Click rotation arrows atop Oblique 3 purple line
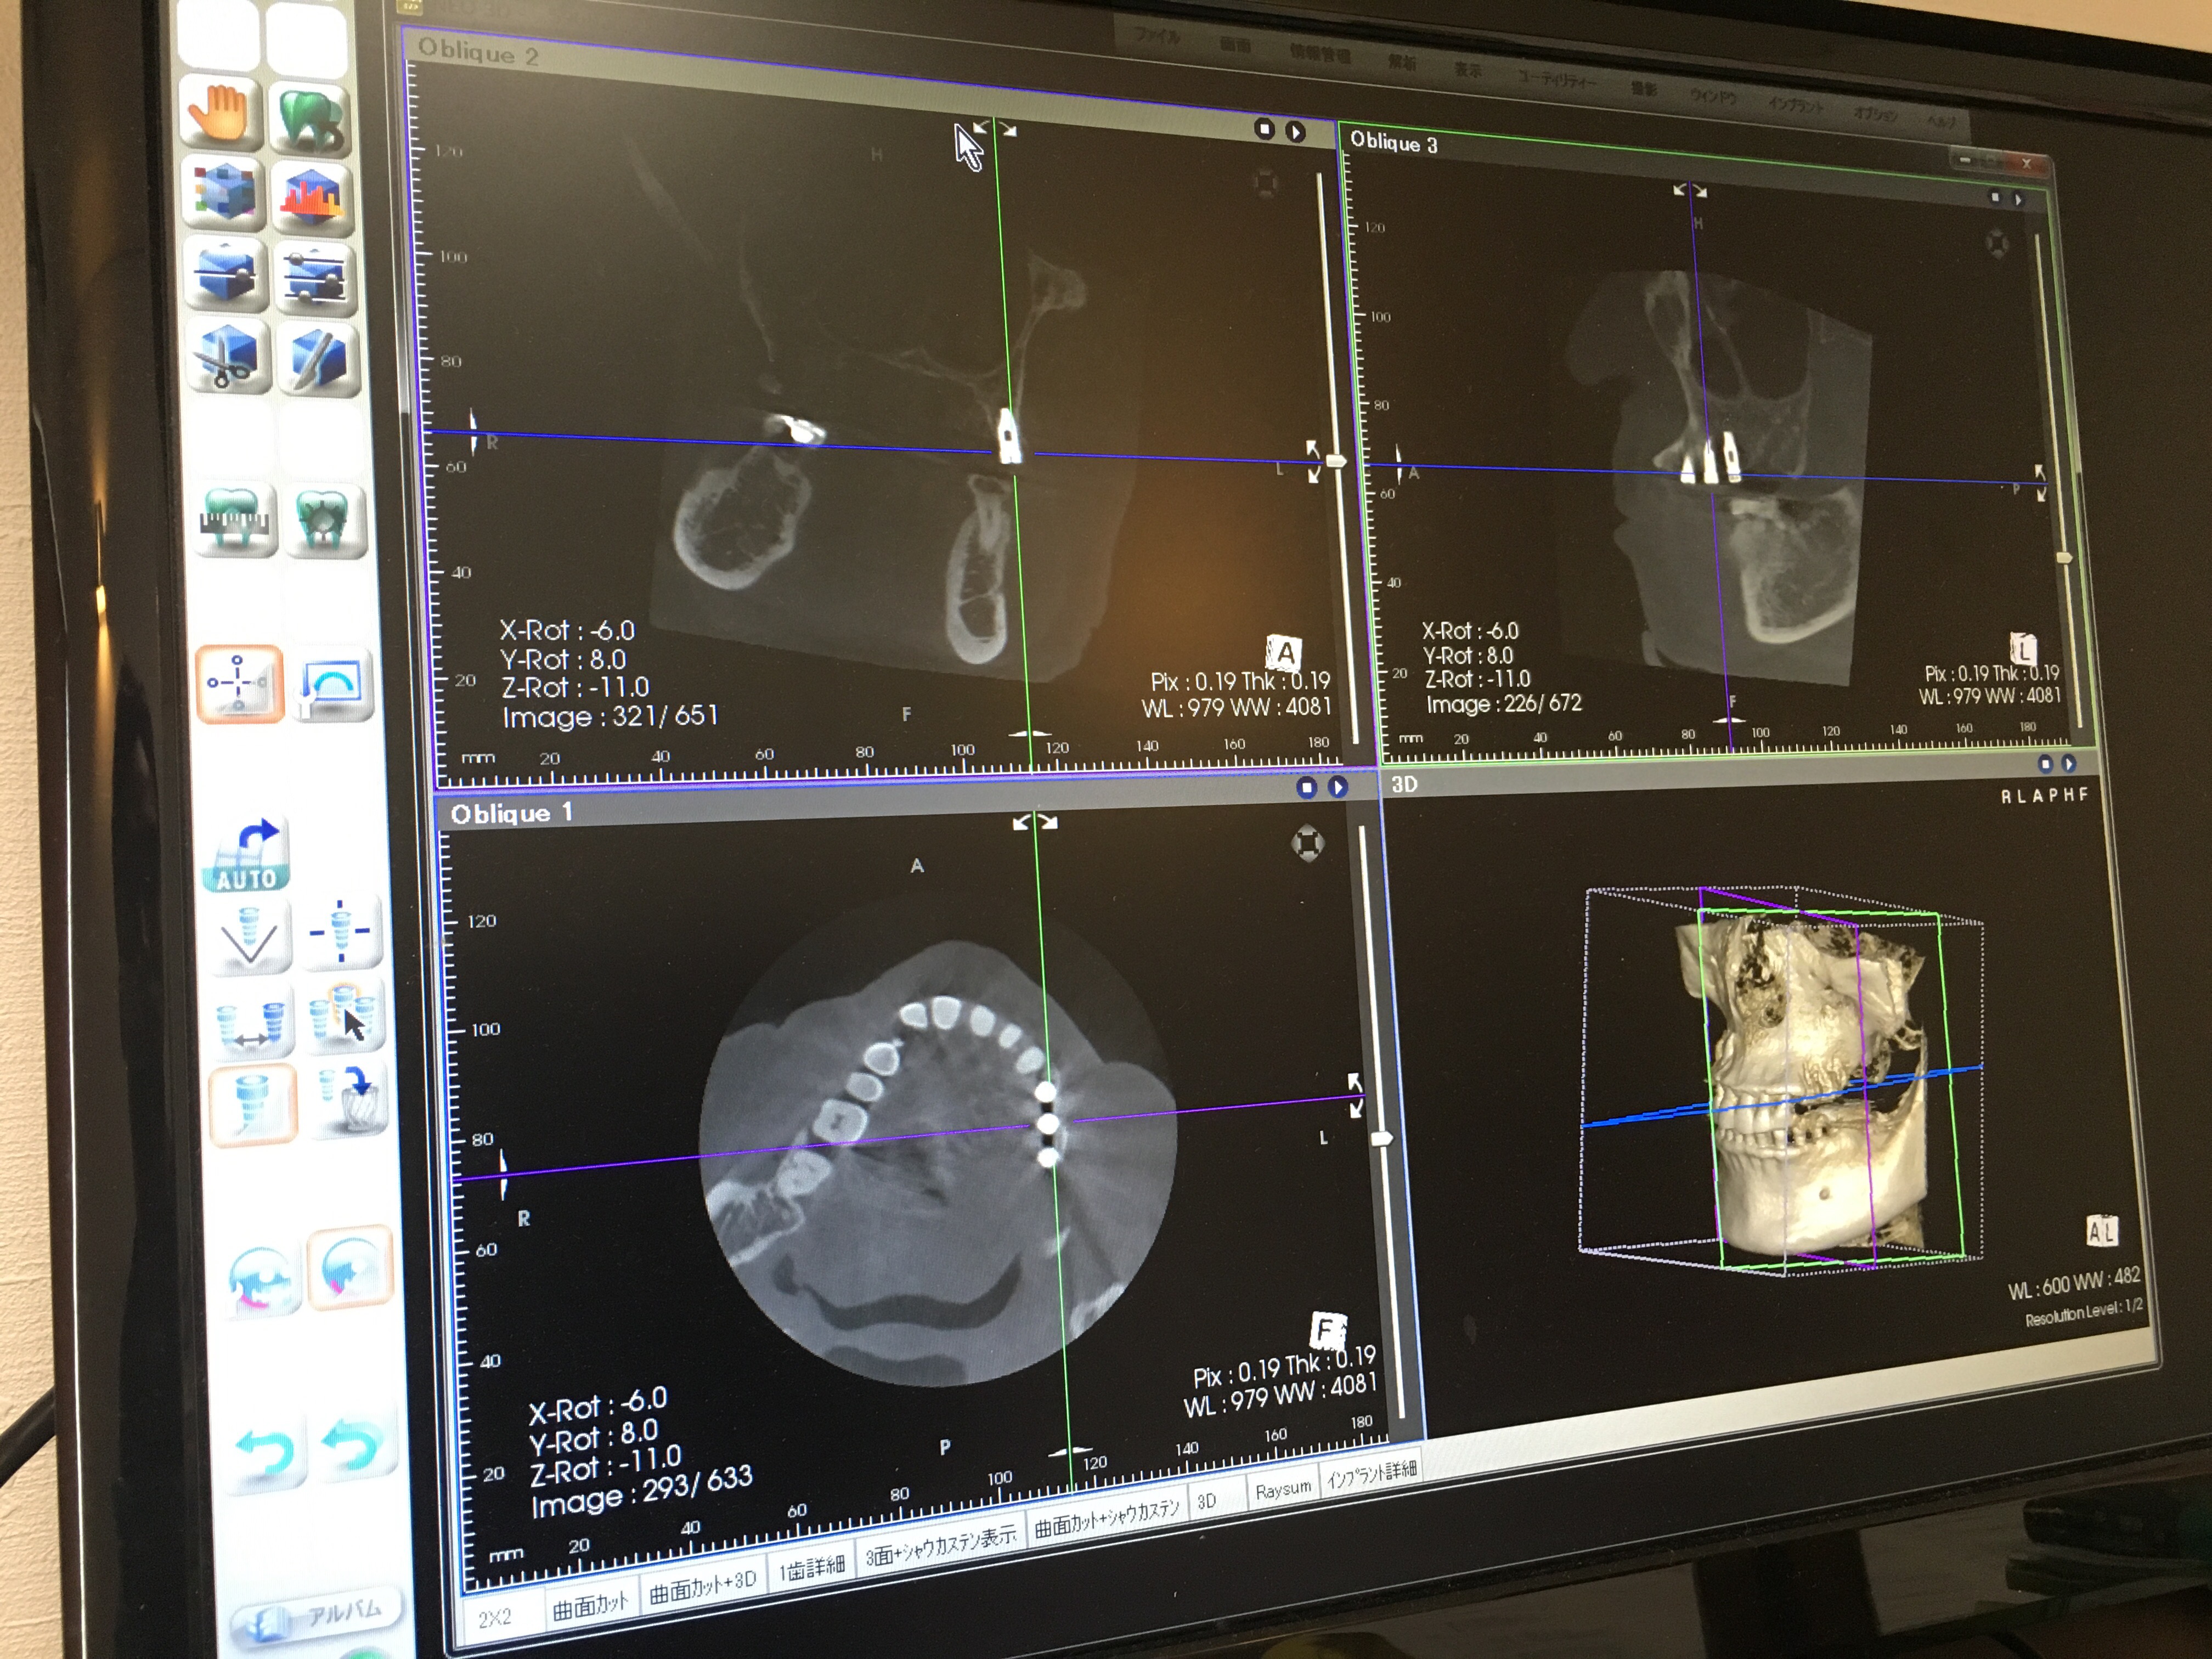Screen dimensions: 2212x1659 pyautogui.click(x=1690, y=190)
